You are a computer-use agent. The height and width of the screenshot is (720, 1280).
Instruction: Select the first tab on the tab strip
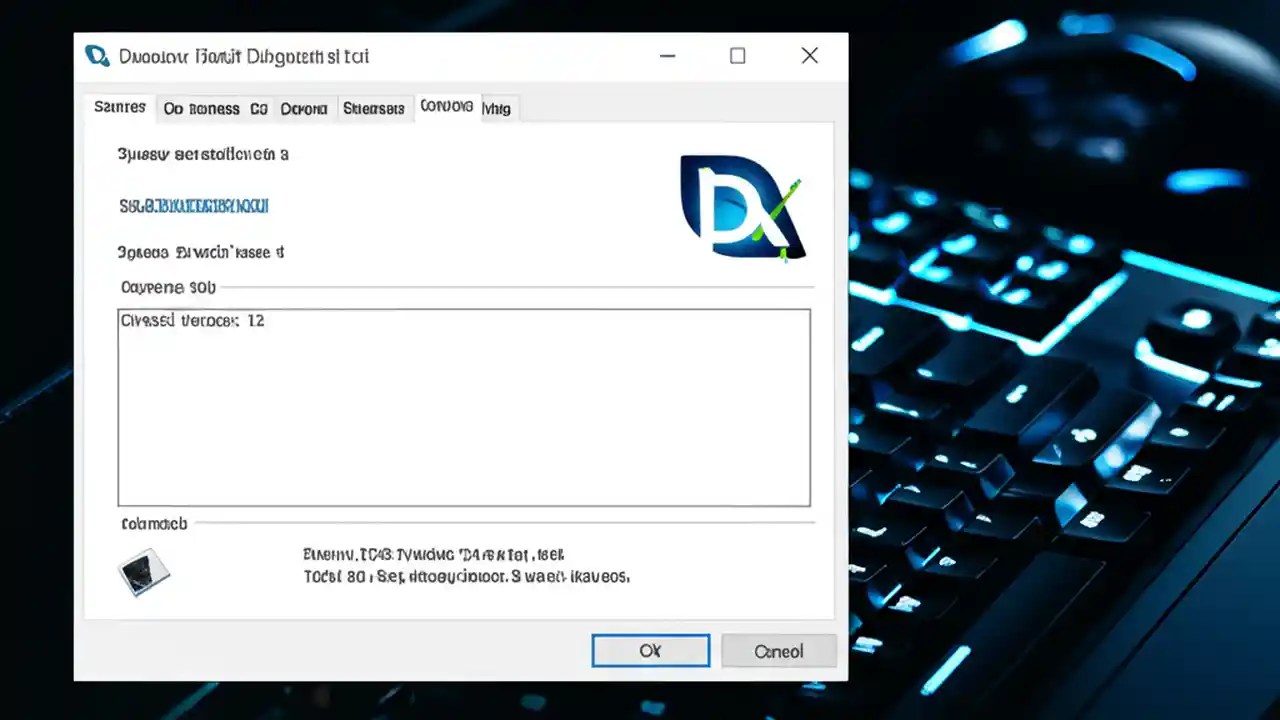[x=119, y=107]
